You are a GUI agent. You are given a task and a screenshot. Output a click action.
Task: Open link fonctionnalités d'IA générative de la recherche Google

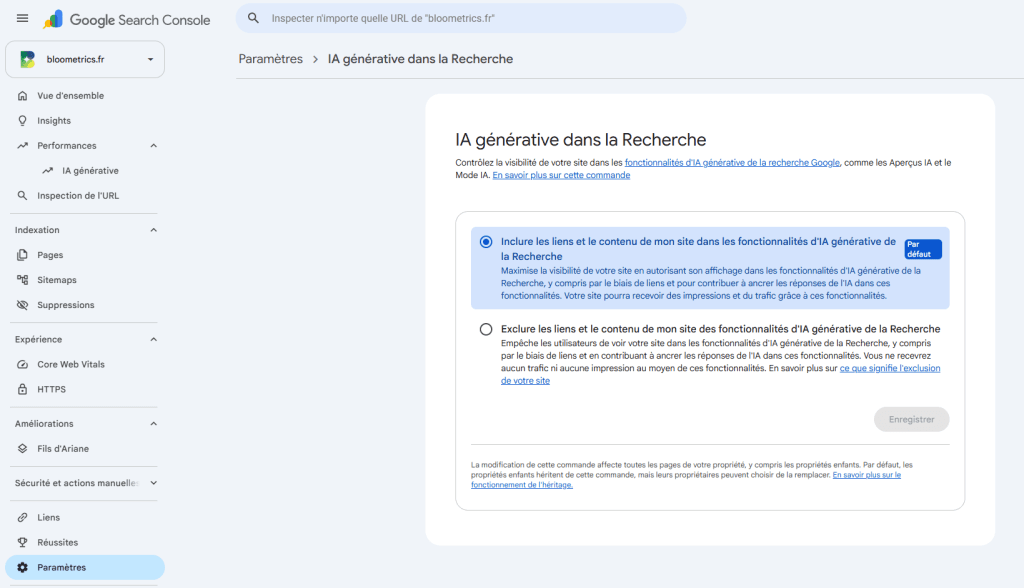point(732,163)
